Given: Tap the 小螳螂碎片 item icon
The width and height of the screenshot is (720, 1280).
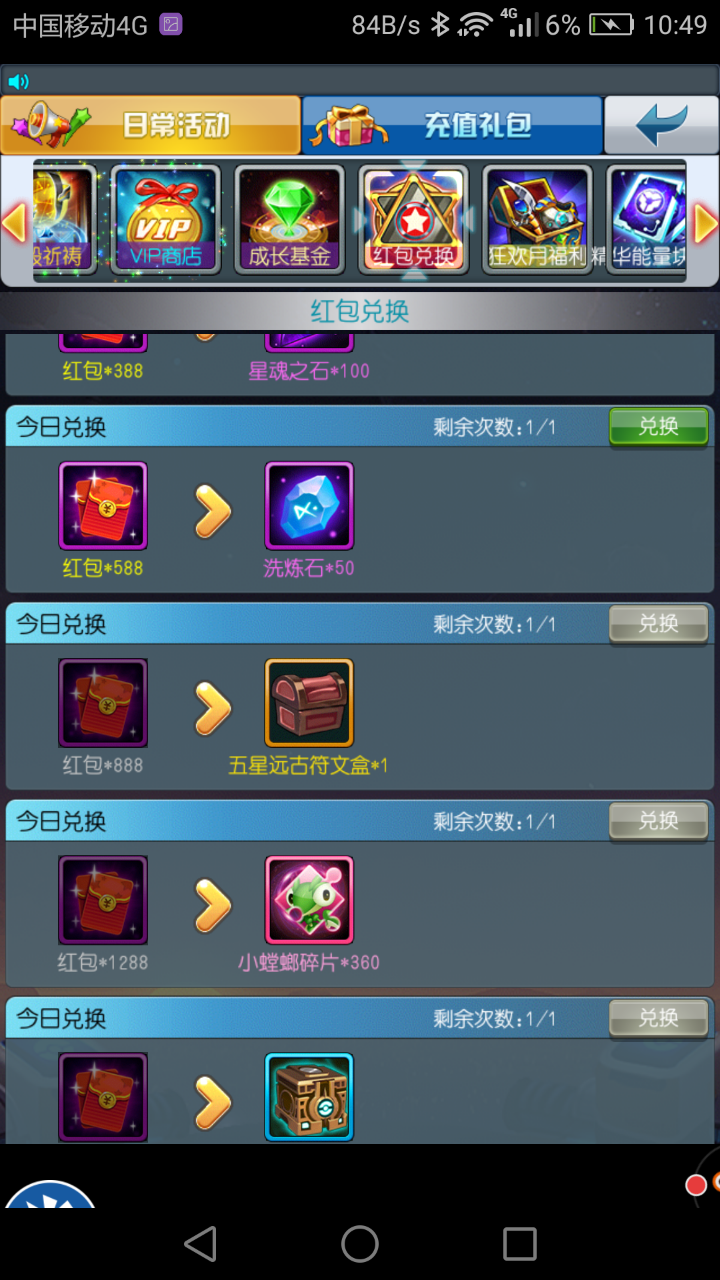Looking at the screenshot, I should tap(309, 900).
